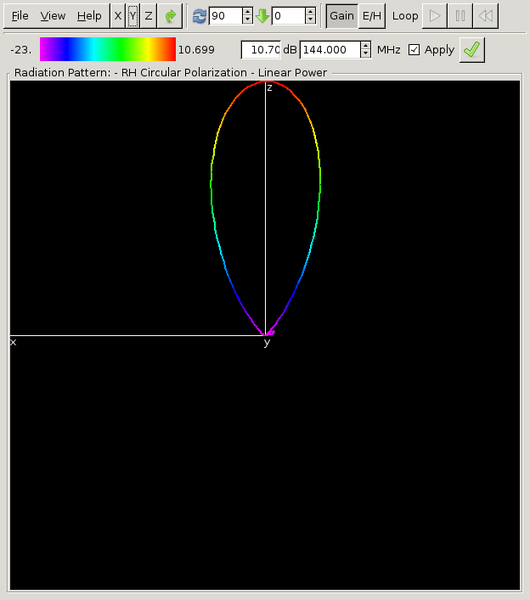This screenshot has height=600, width=530.
Task: Start the frequency loop with play
Action: point(434,16)
